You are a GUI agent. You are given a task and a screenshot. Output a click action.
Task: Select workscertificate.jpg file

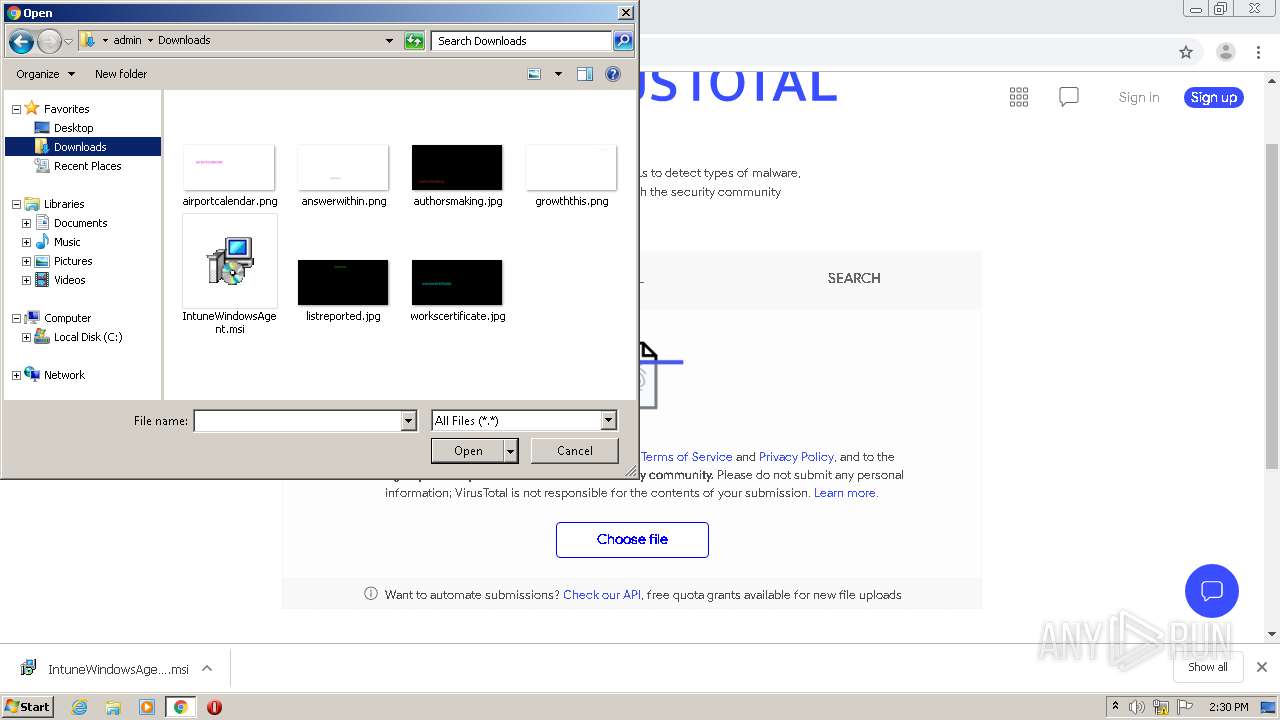pyautogui.click(x=457, y=291)
